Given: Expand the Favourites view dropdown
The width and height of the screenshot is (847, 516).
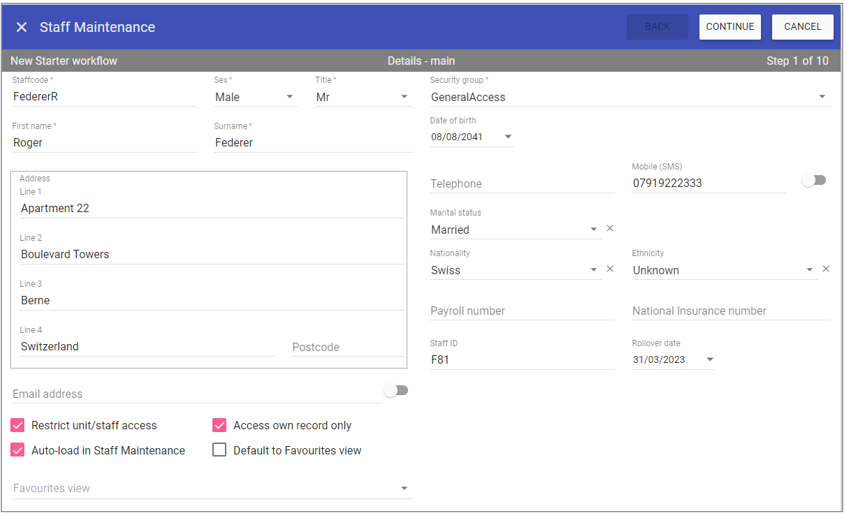Looking at the screenshot, I should (x=404, y=489).
